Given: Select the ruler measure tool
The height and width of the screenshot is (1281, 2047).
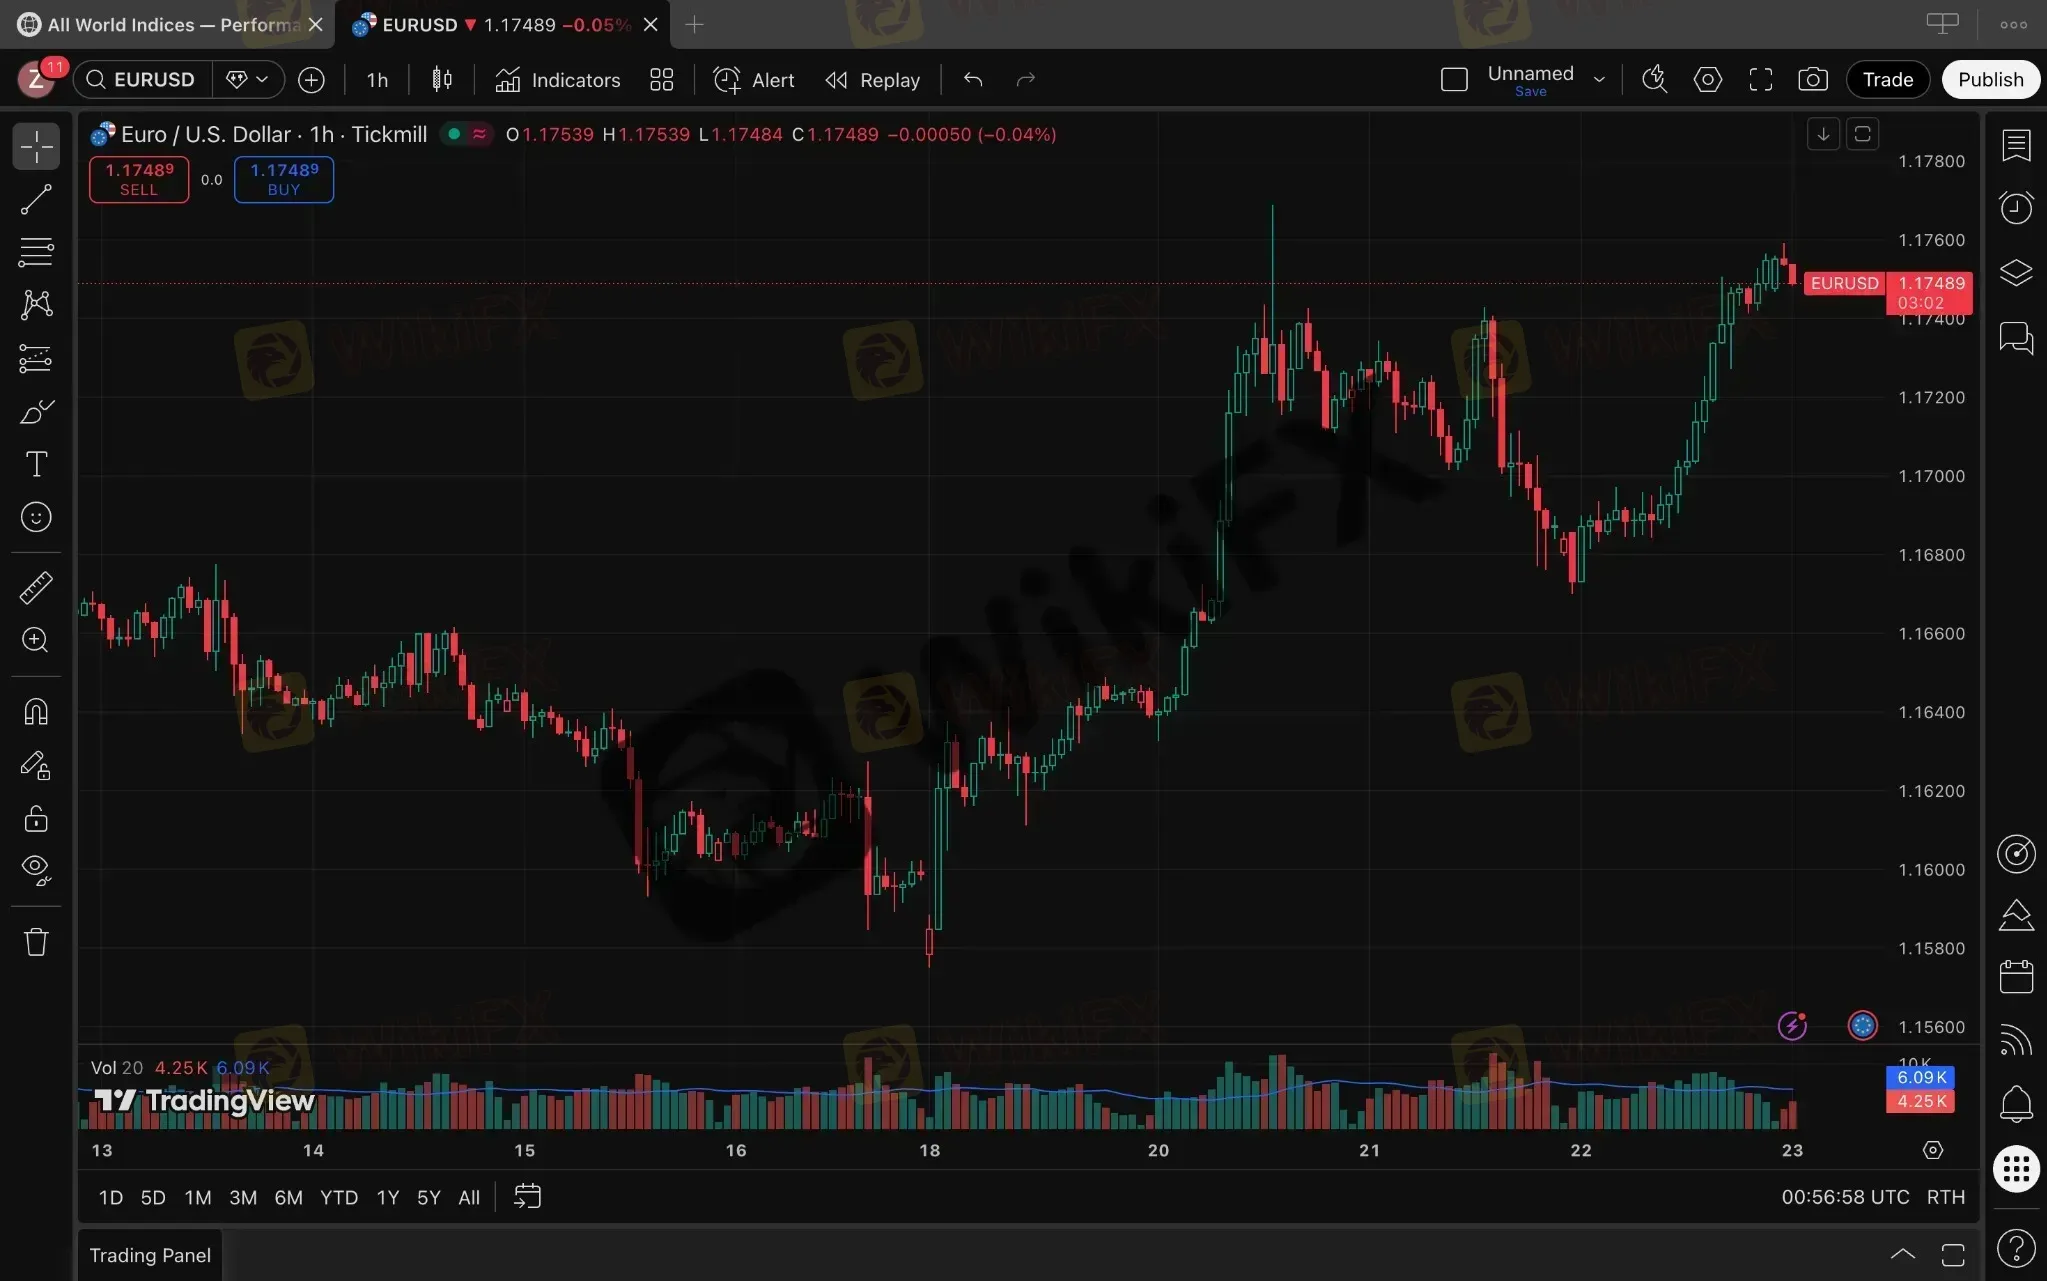Looking at the screenshot, I should tap(36, 588).
